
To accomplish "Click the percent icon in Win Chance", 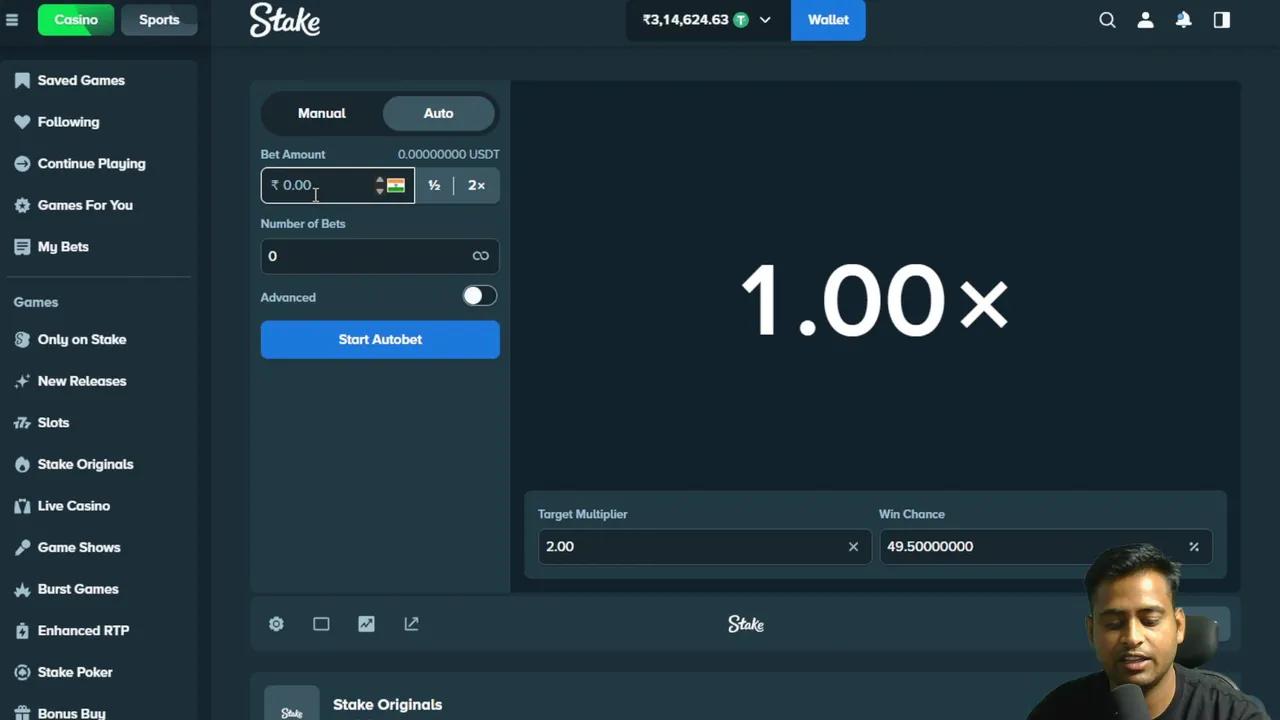I will point(1194,546).
